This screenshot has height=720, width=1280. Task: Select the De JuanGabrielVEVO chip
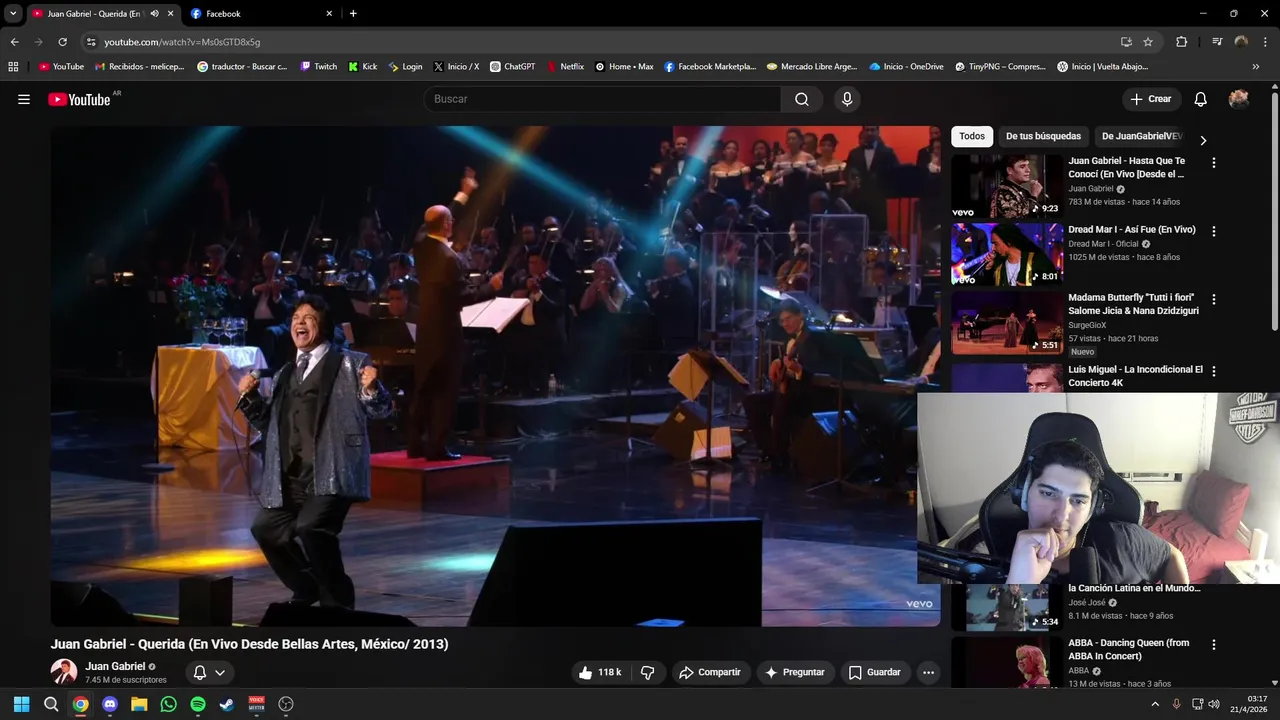click(x=1141, y=136)
